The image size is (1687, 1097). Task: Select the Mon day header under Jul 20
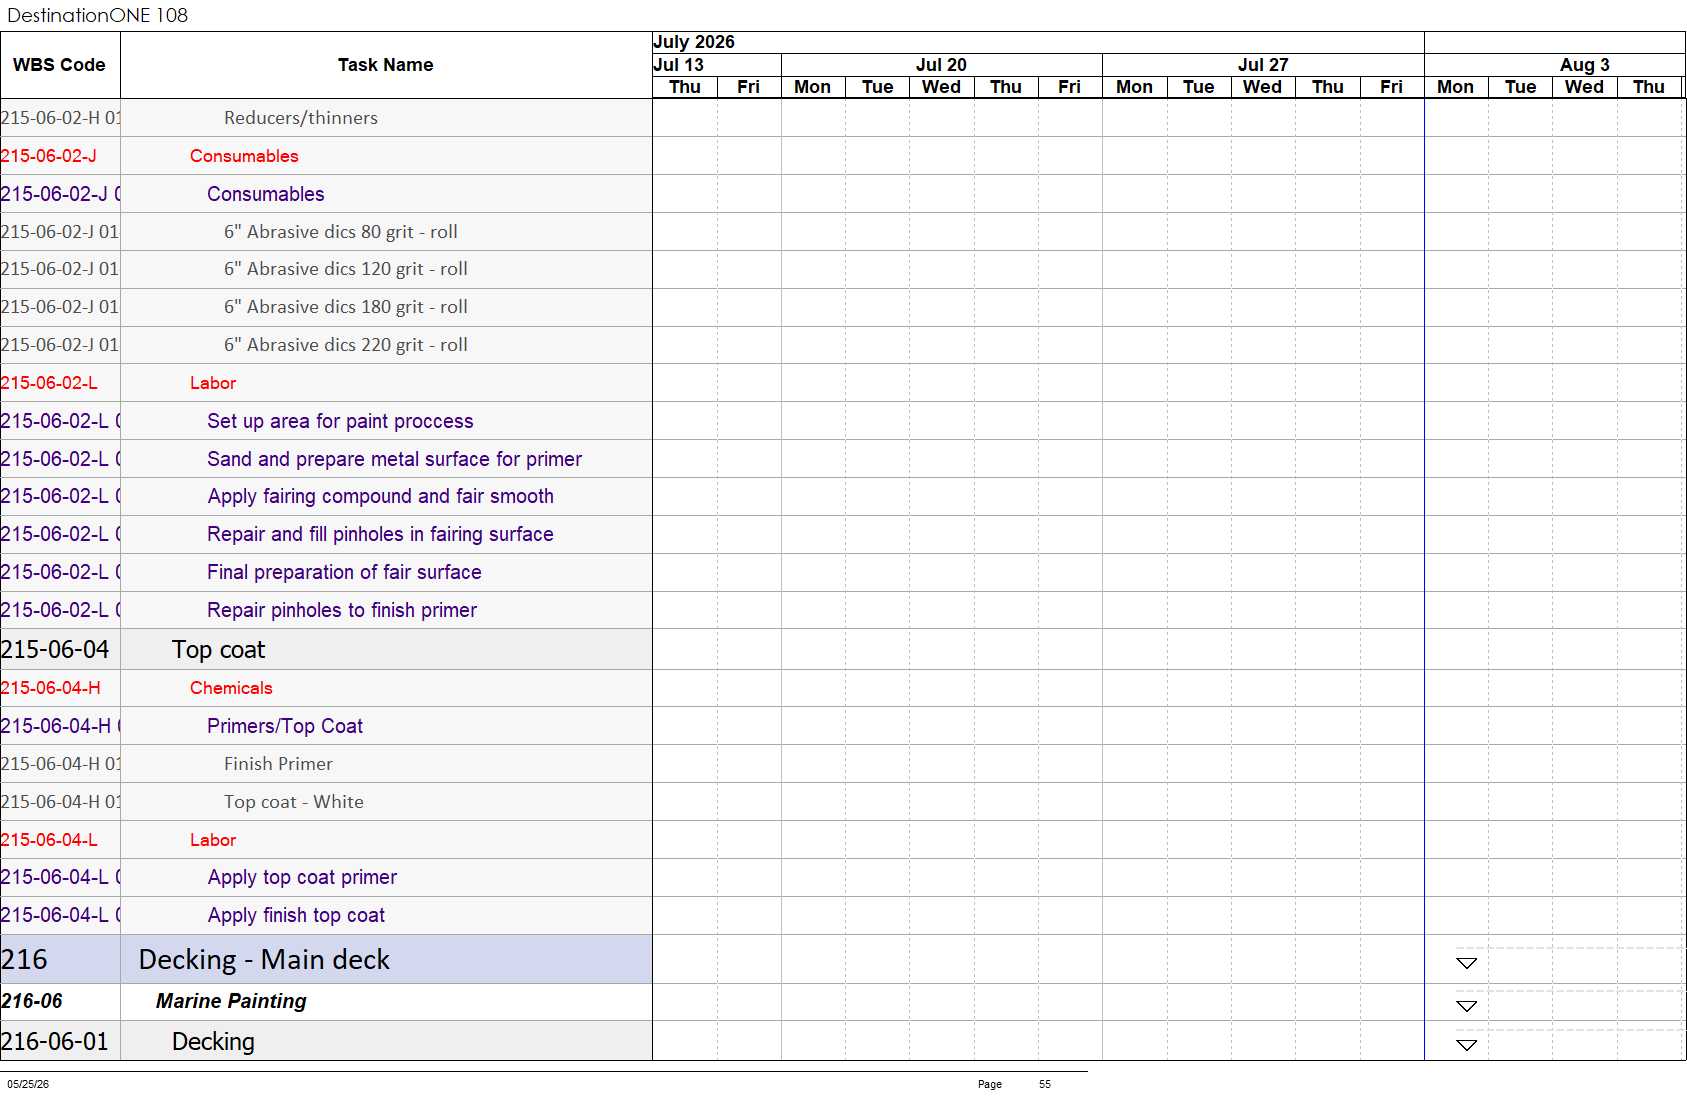click(813, 87)
